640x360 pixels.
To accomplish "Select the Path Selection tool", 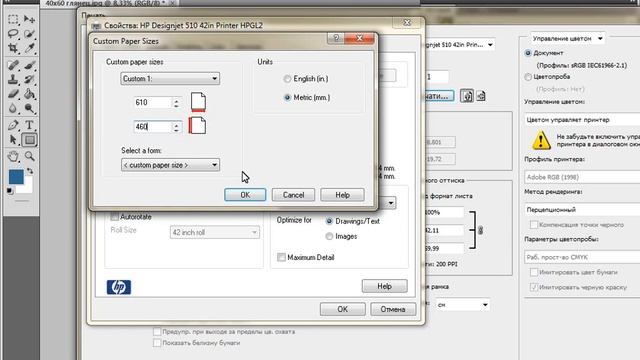I will pyautogui.click(x=13, y=140).
